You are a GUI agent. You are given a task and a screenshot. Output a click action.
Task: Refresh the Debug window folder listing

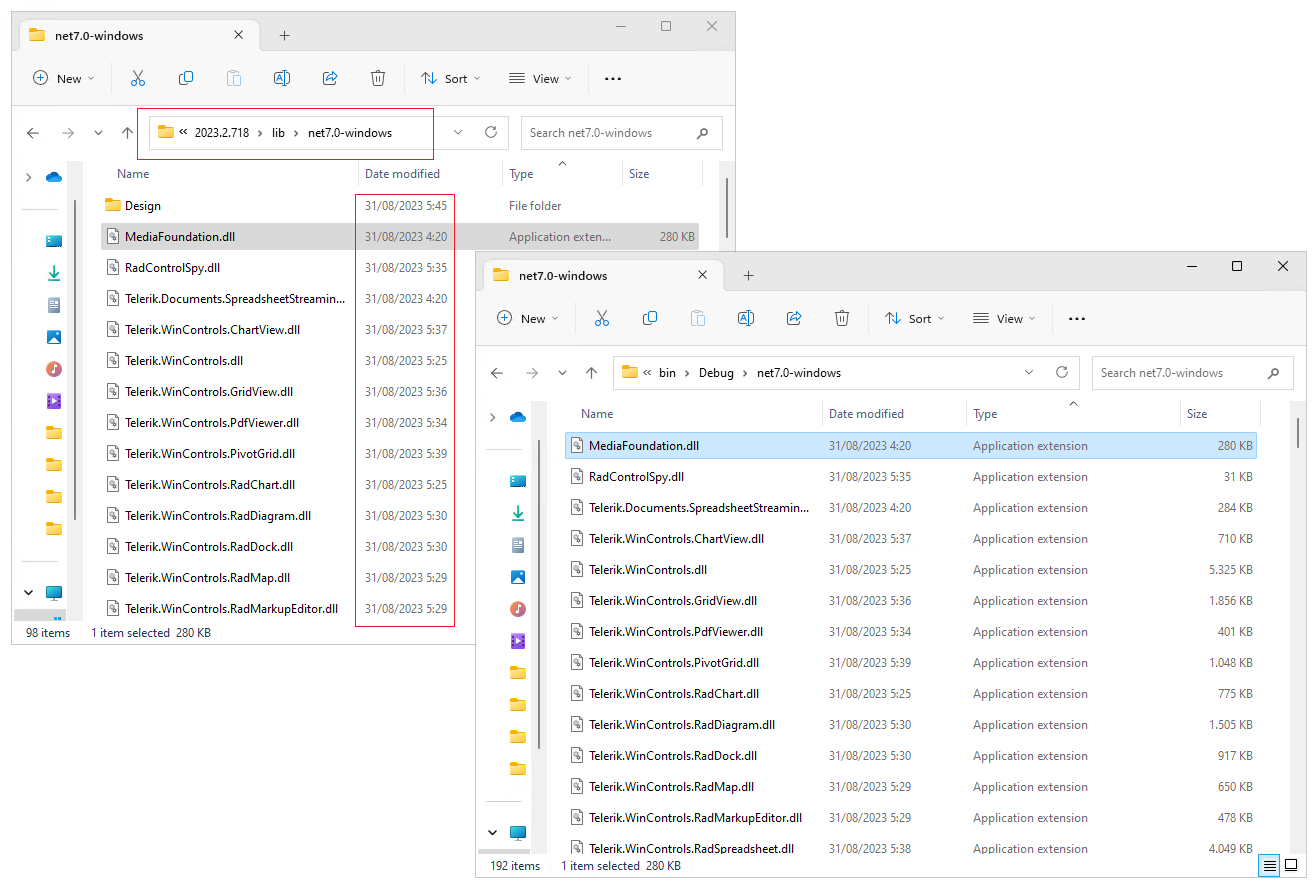(1062, 372)
